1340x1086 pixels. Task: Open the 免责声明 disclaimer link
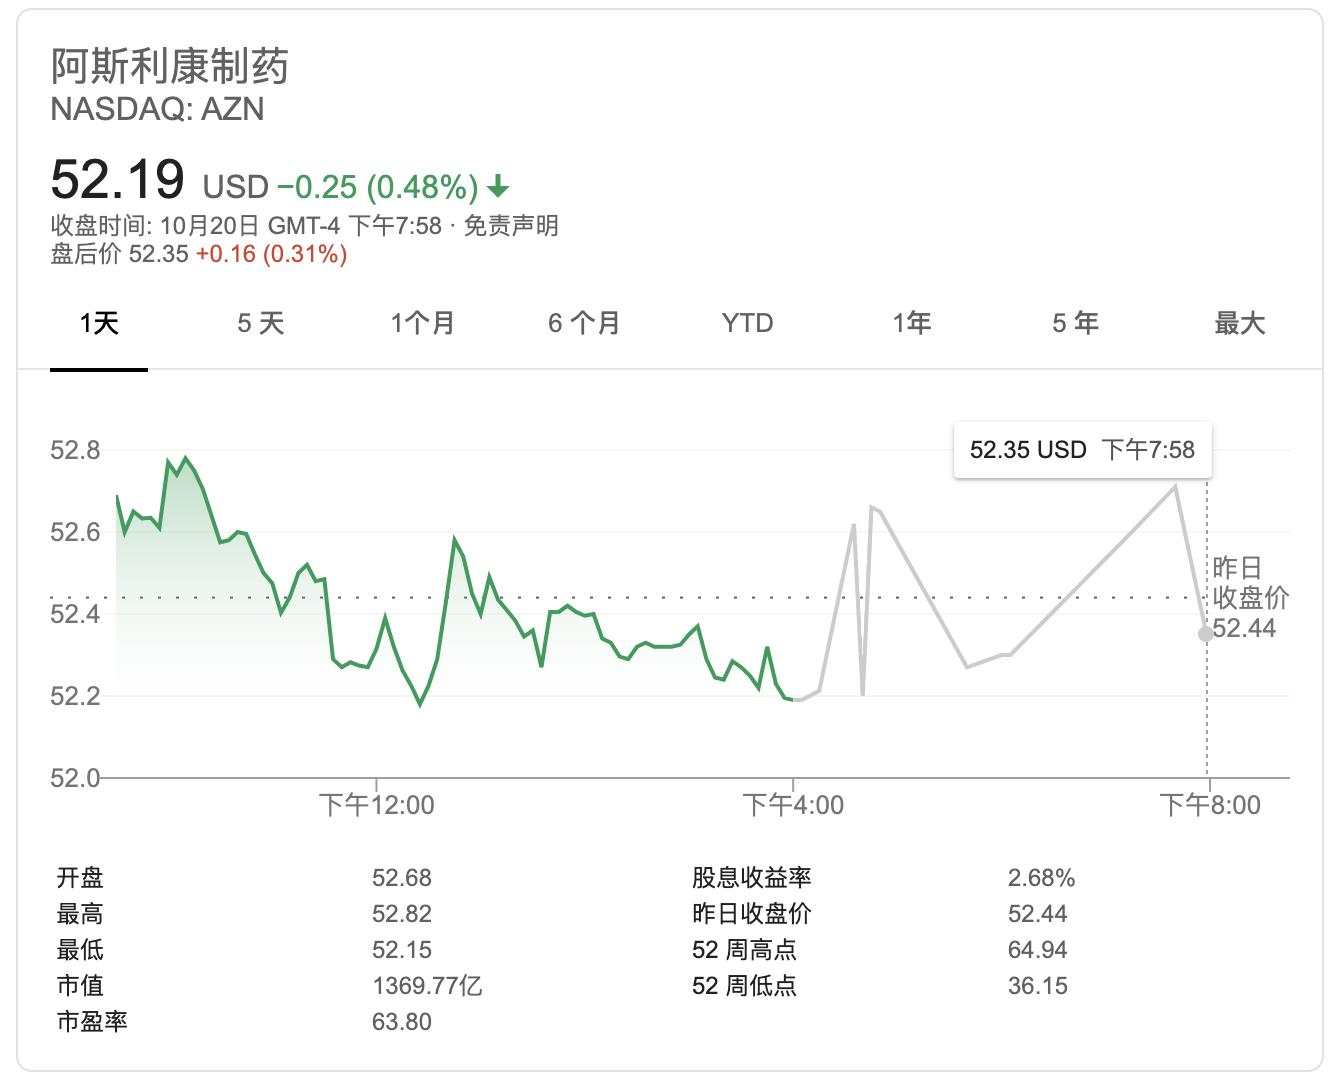tap(511, 225)
